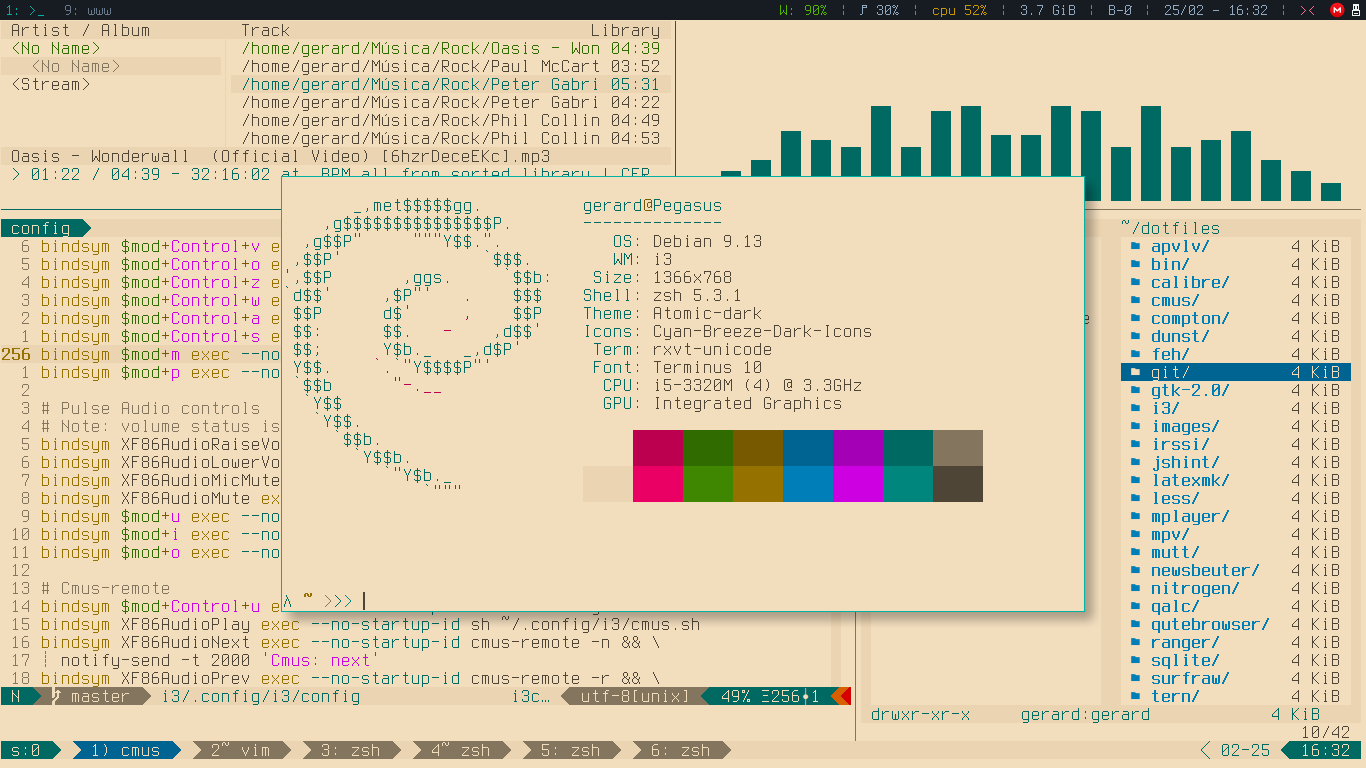The image size is (1366, 768).
Task: Select the Phil Collin track lasting 04:49
Action: pos(451,120)
